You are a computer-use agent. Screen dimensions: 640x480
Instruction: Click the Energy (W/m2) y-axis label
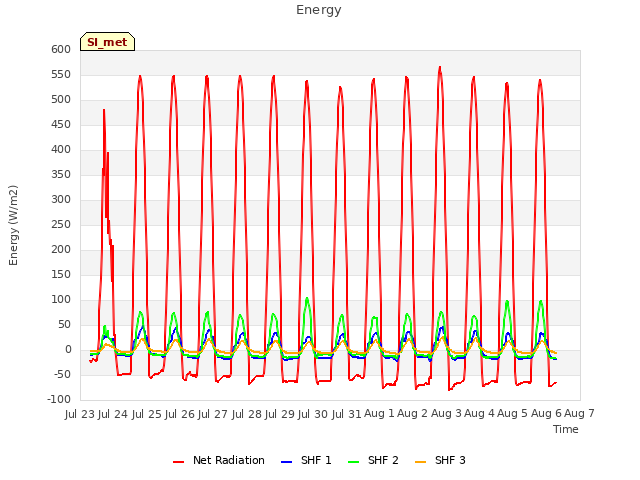[13, 225]
